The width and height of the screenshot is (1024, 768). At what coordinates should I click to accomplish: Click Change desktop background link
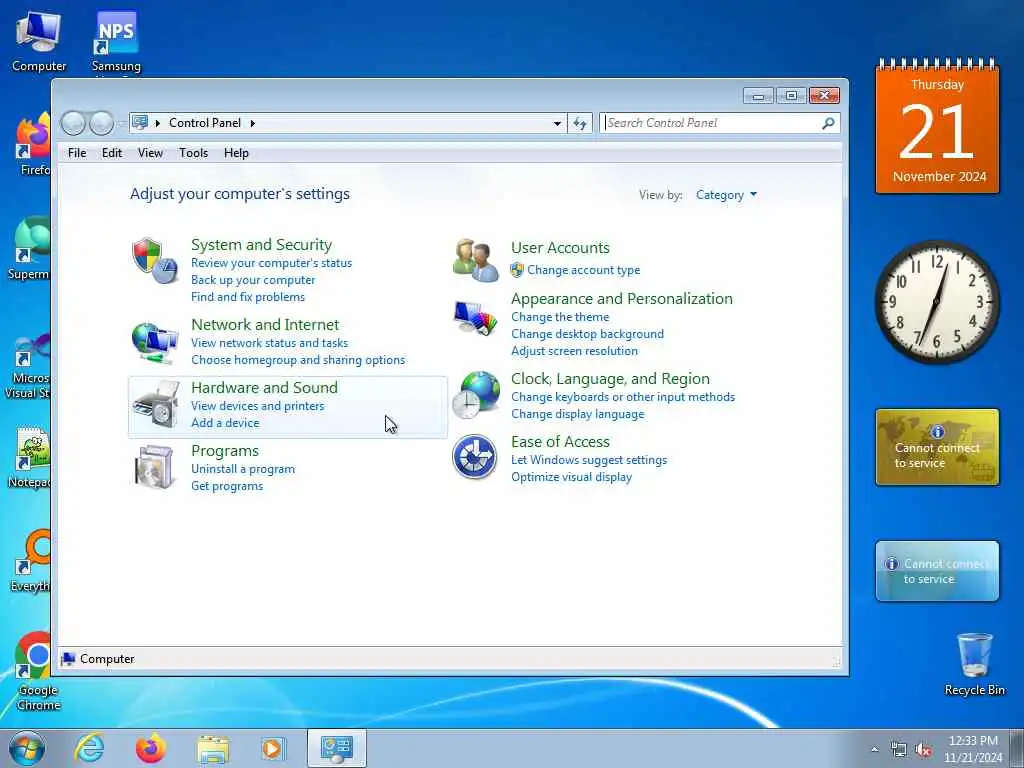(x=587, y=334)
